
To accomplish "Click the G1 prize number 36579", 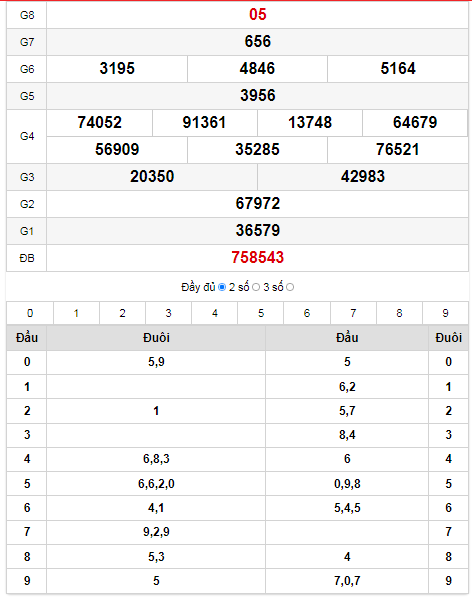I will [x=258, y=231].
